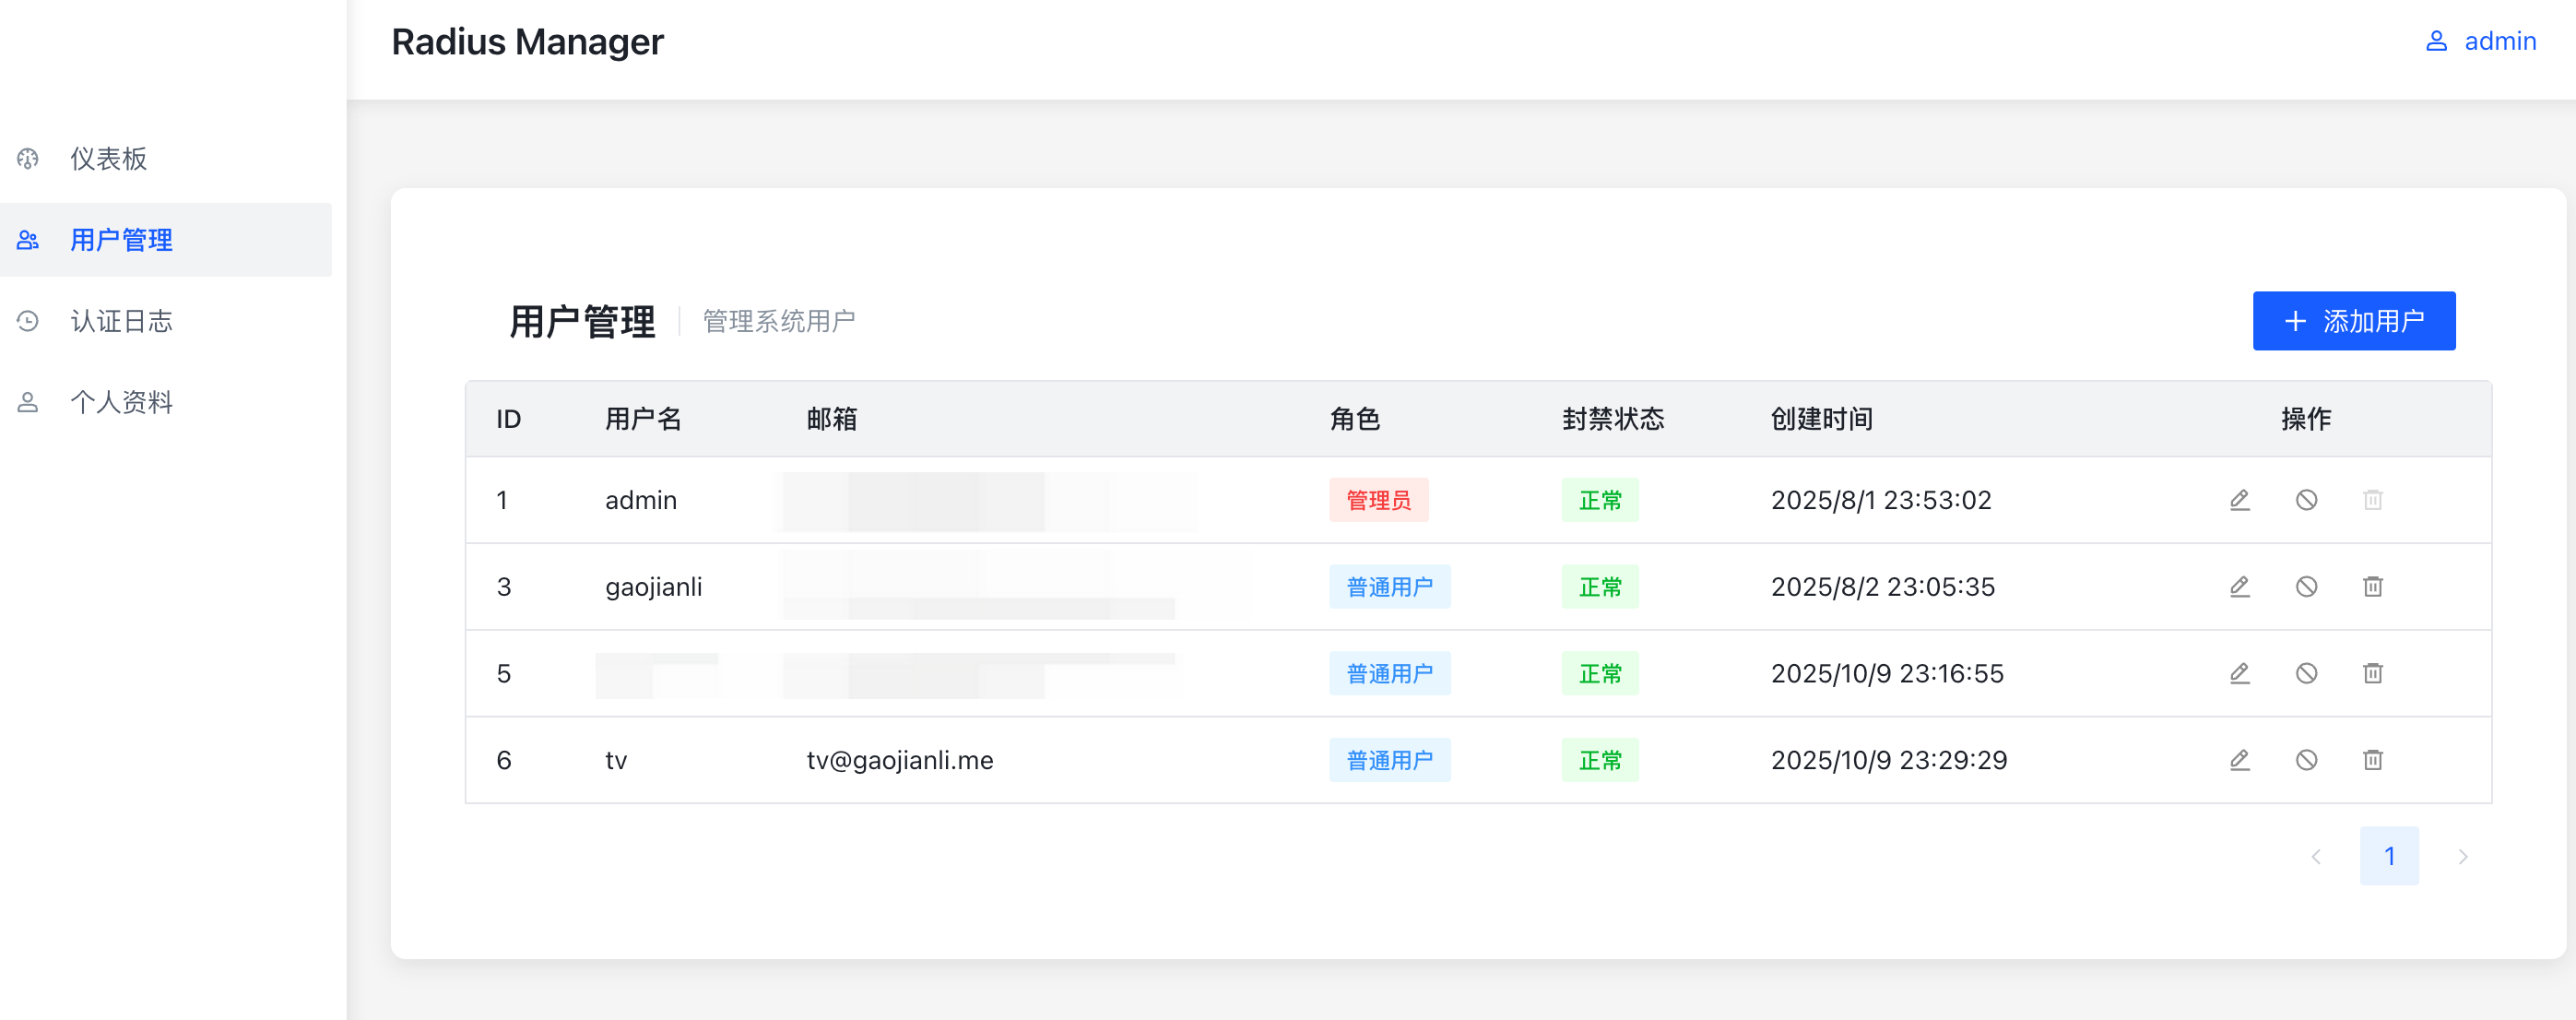Click 普通用户 tag in ID 5 row
The height and width of the screenshot is (1020, 2576).
click(1389, 673)
